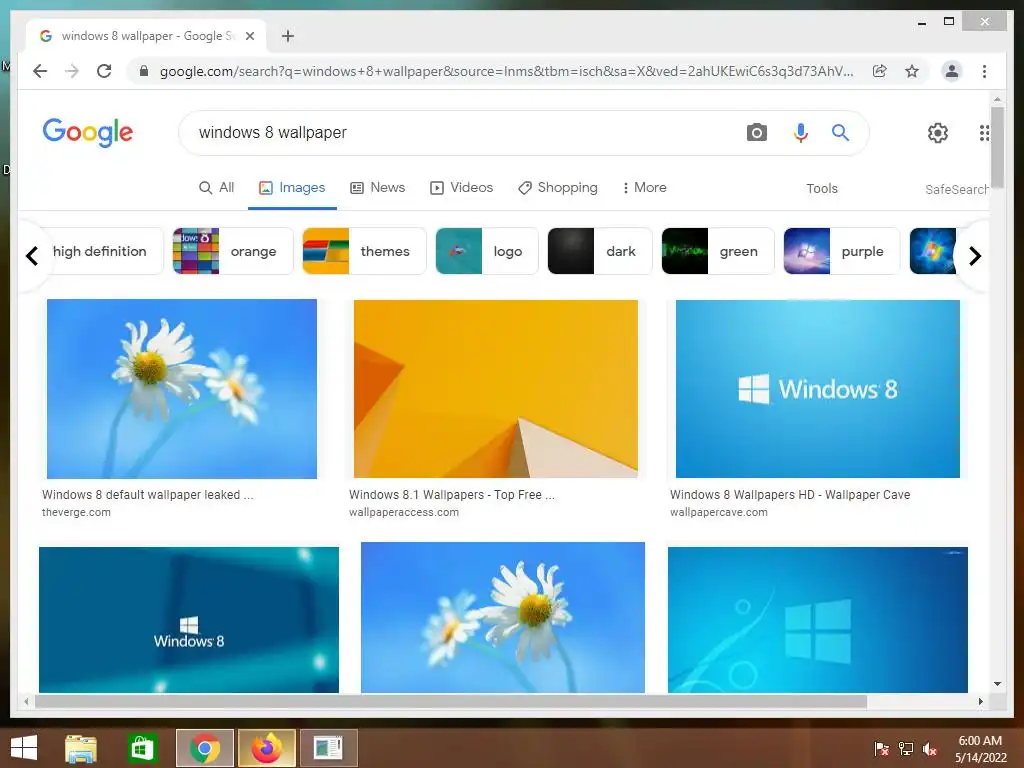1024x768 pixels.
Task: Click the Action Center flag icon
Action: point(882,749)
